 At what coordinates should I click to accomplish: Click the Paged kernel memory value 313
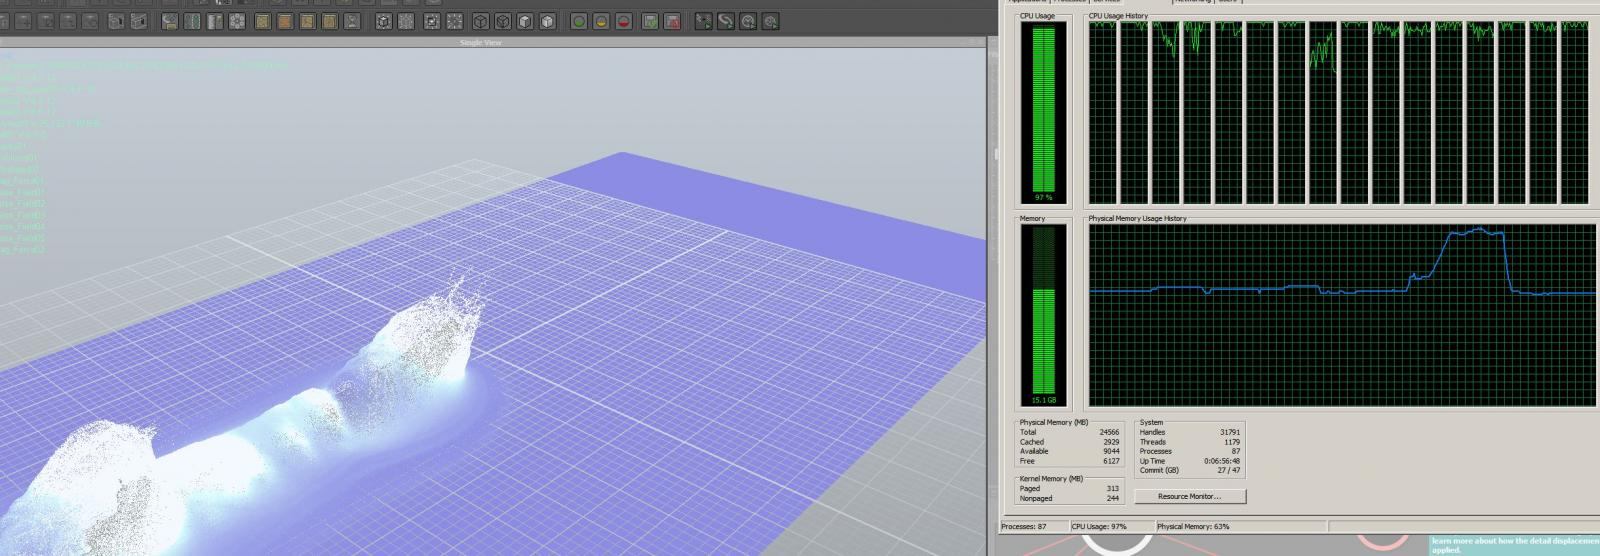pos(1112,488)
